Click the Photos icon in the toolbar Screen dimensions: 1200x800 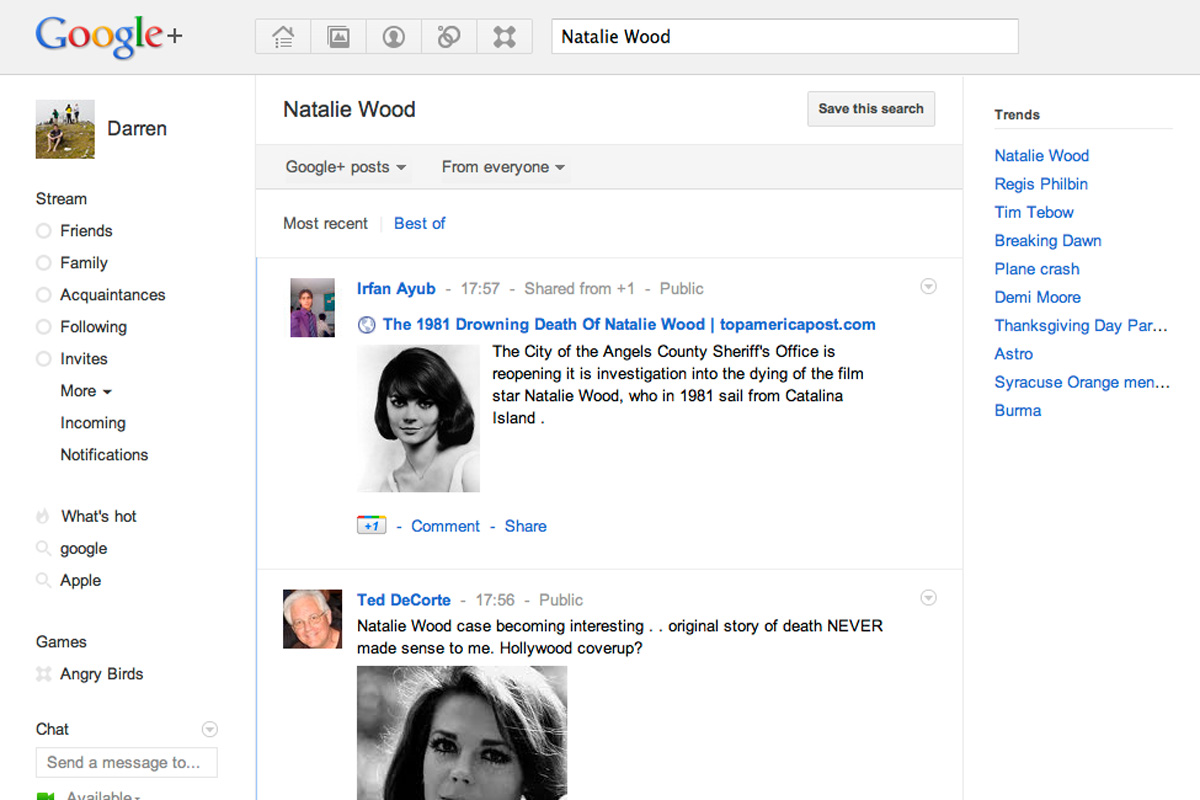(x=338, y=36)
